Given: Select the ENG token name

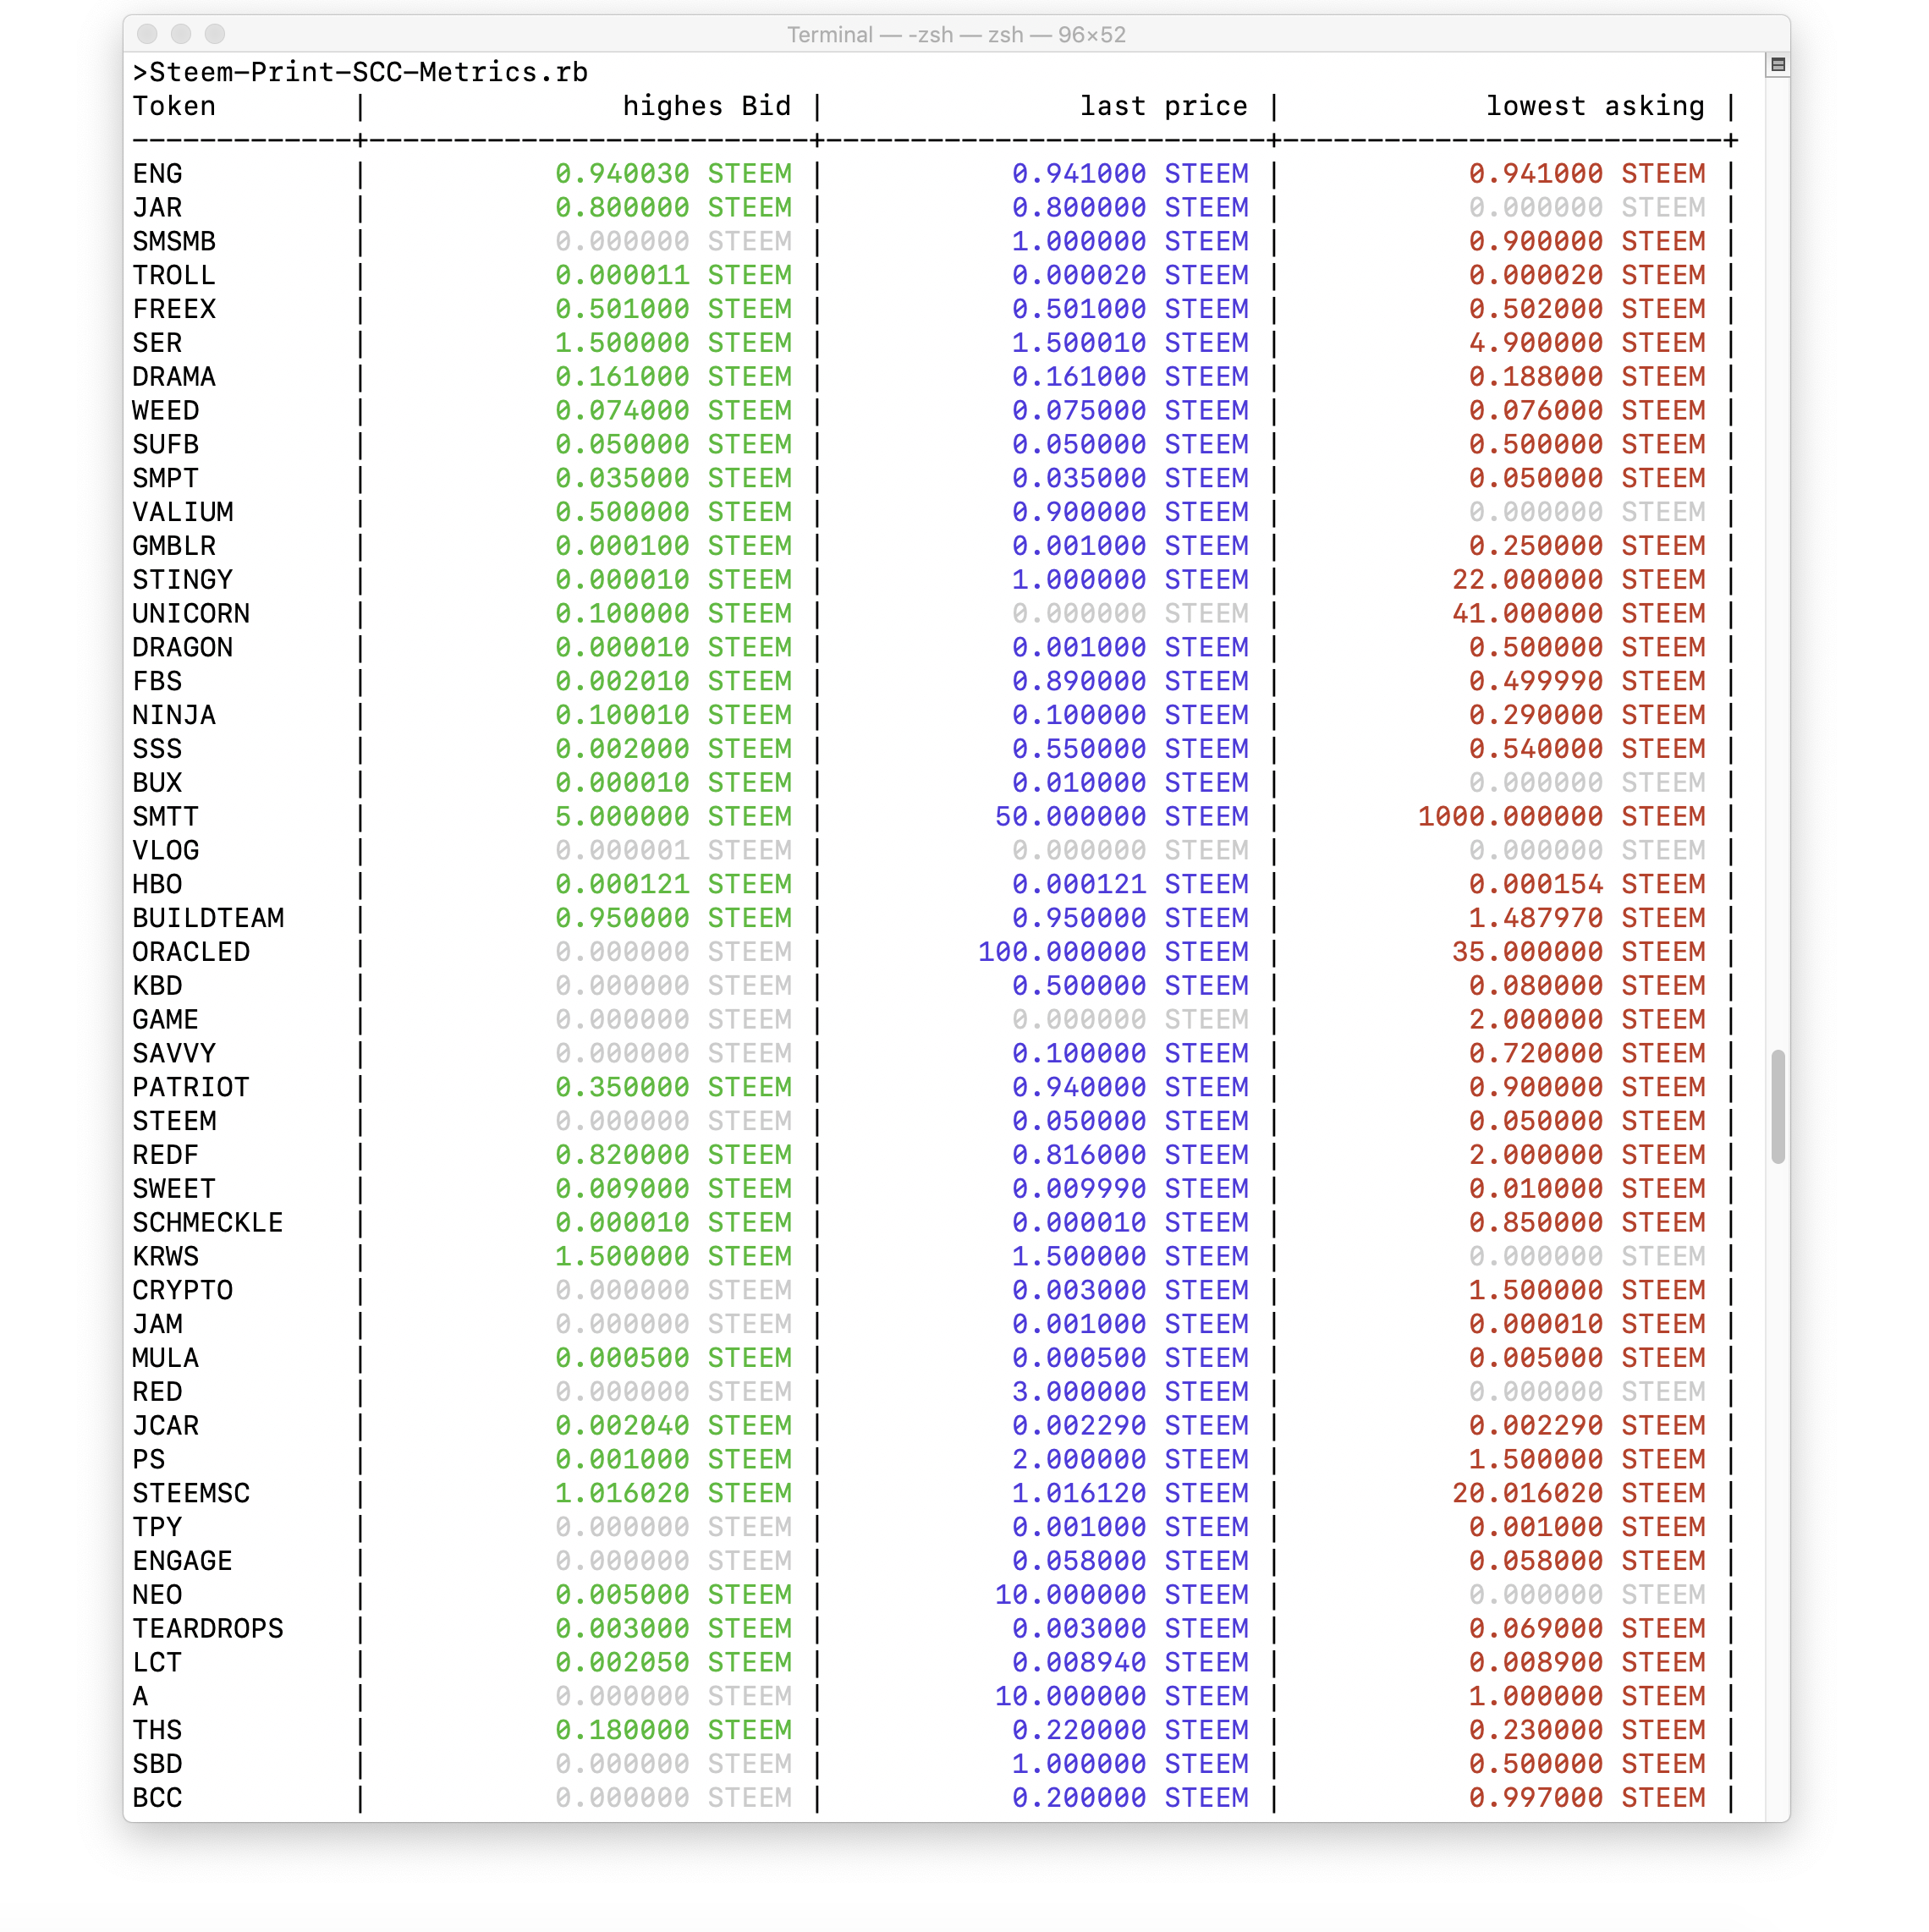Looking at the screenshot, I should click(157, 174).
